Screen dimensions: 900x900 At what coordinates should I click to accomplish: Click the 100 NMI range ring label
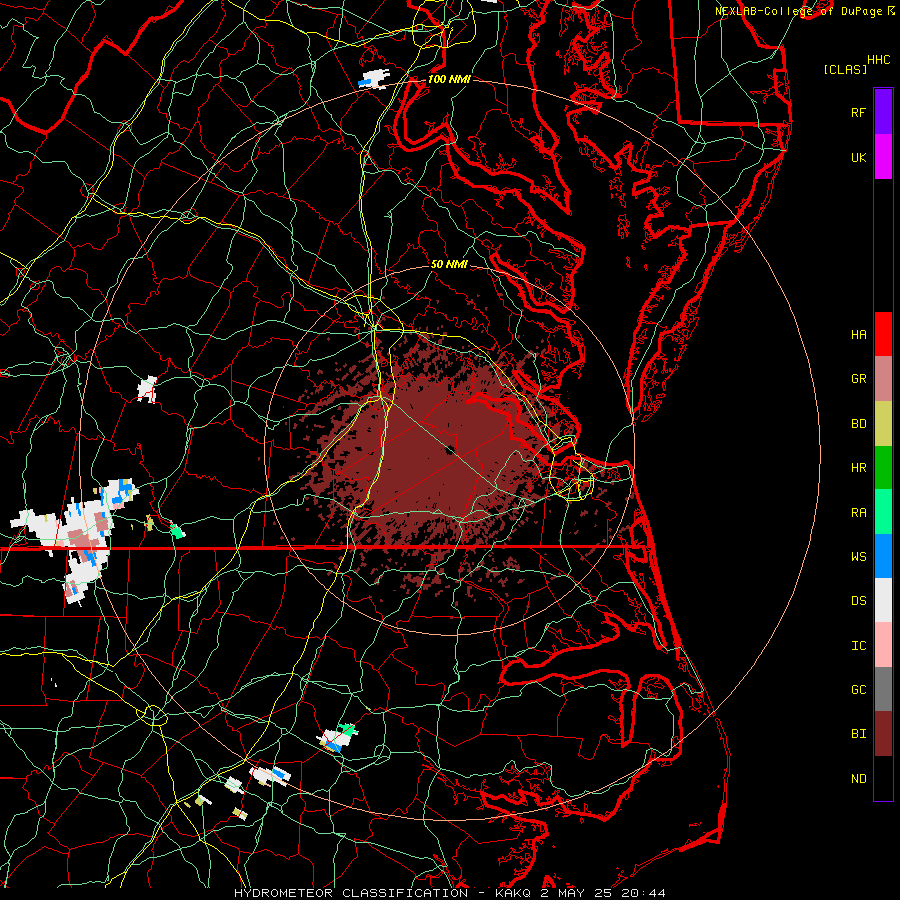click(x=449, y=79)
